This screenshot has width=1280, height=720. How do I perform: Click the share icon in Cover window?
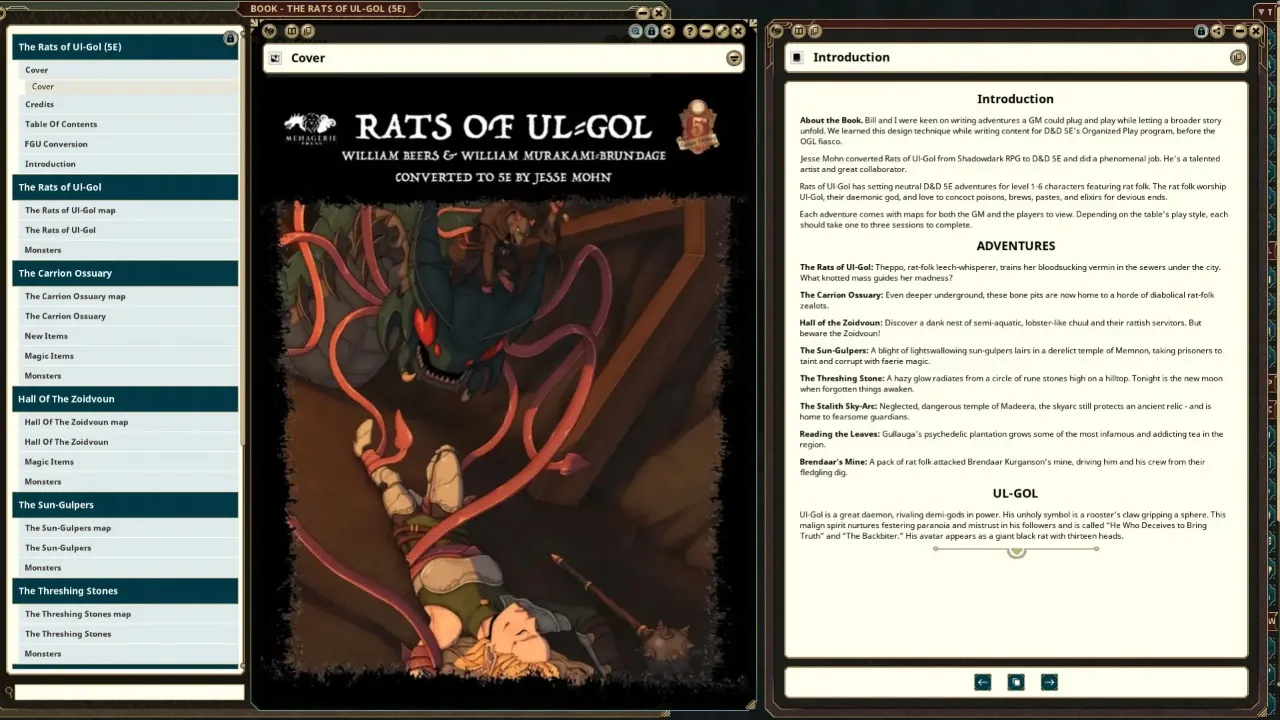click(668, 31)
